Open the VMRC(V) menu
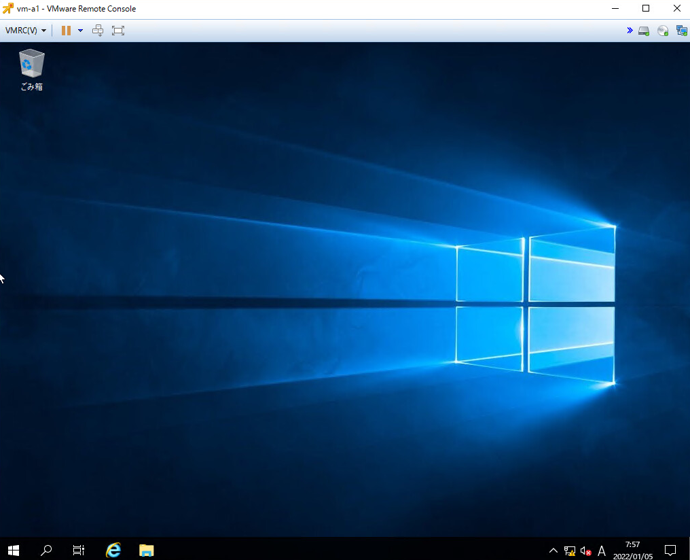The width and height of the screenshot is (690, 560). (26, 30)
